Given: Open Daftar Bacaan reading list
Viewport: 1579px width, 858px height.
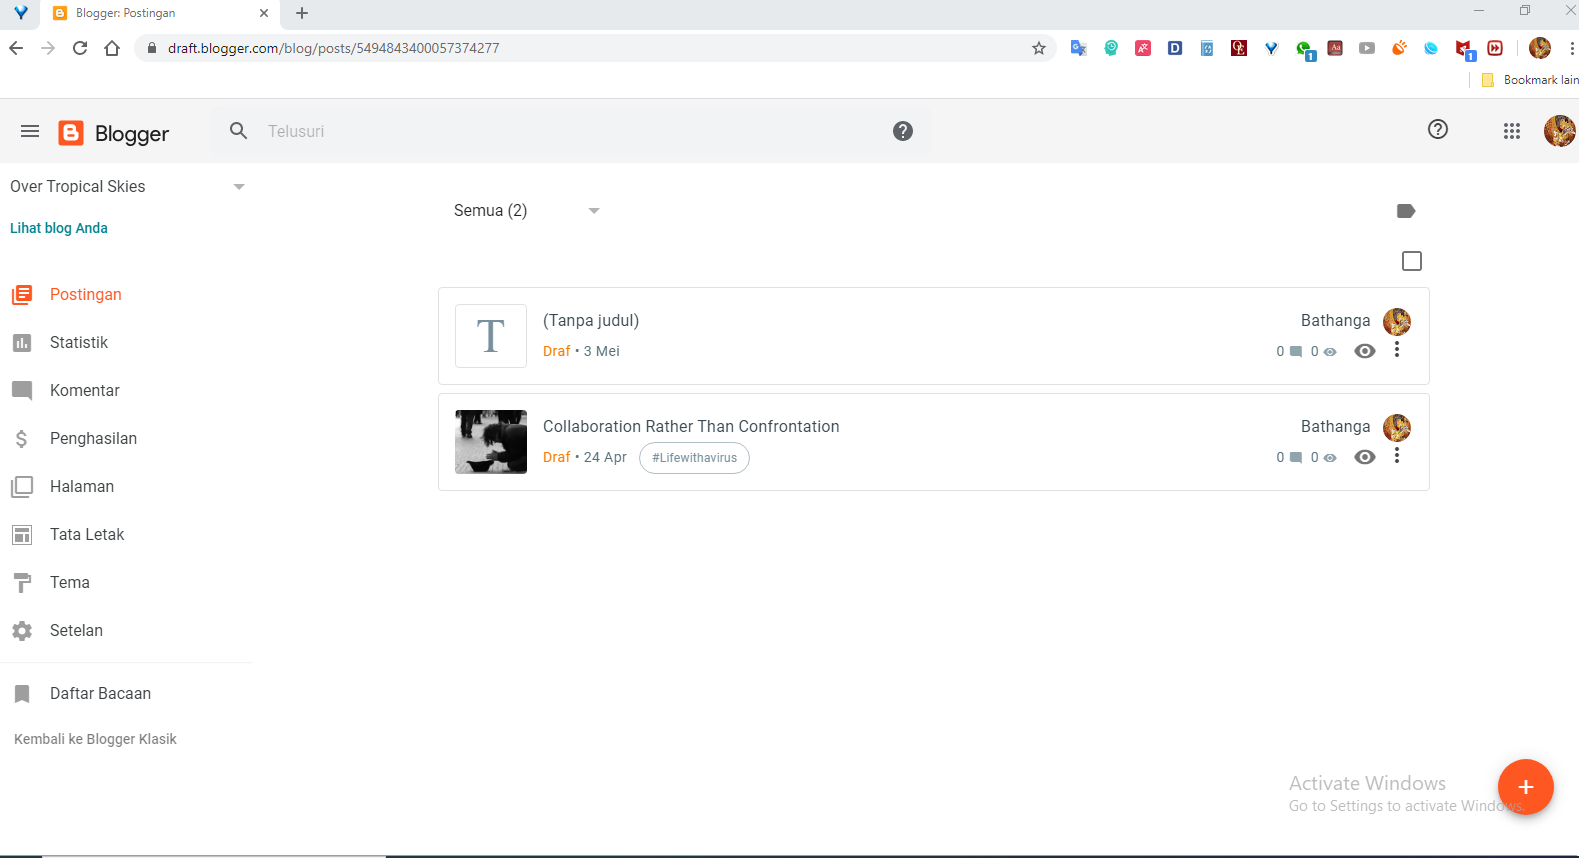Looking at the screenshot, I should coord(100,693).
